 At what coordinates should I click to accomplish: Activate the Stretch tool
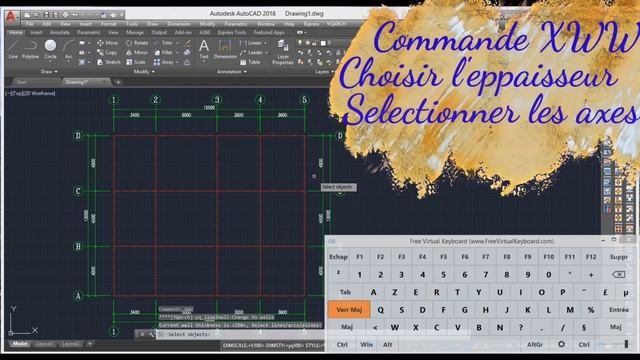109,62
